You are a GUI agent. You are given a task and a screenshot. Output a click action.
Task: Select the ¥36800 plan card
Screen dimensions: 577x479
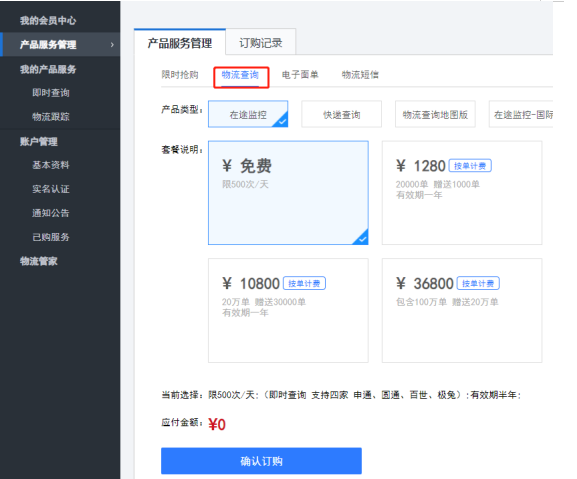(x=462, y=310)
